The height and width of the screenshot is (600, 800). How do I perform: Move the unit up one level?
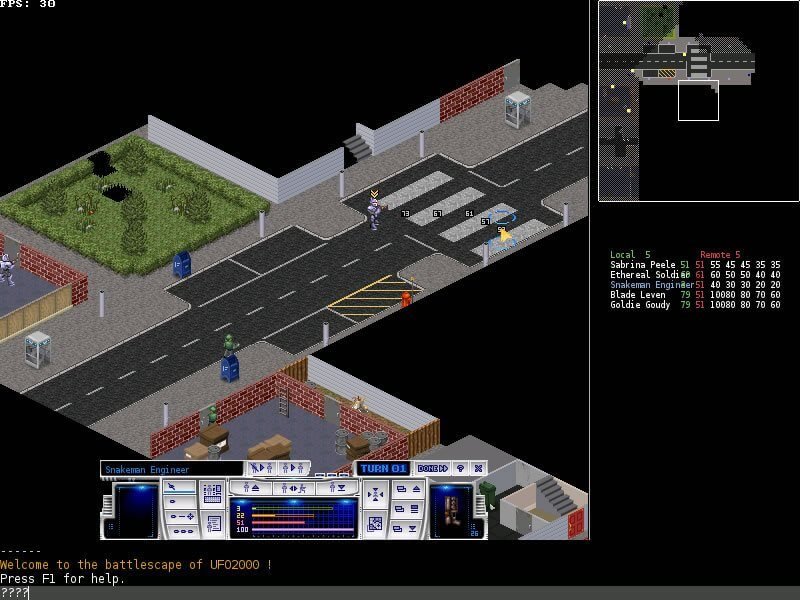pyautogui.click(x=251, y=488)
